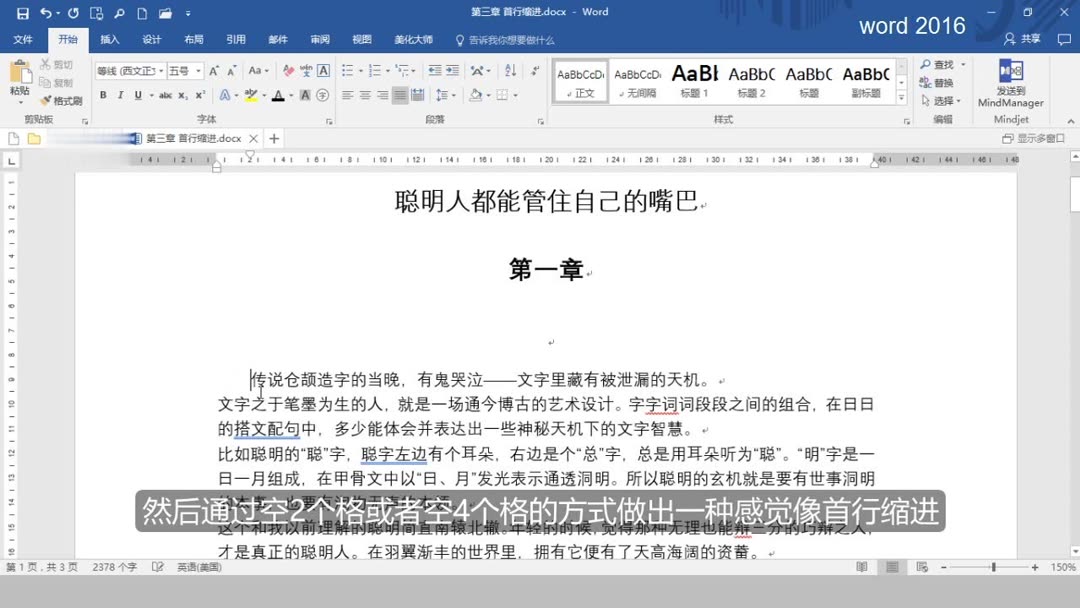The height and width of the screenshot is (608, 1080).
Task: Select the Center alignment icon
Action: pos(364,95)
